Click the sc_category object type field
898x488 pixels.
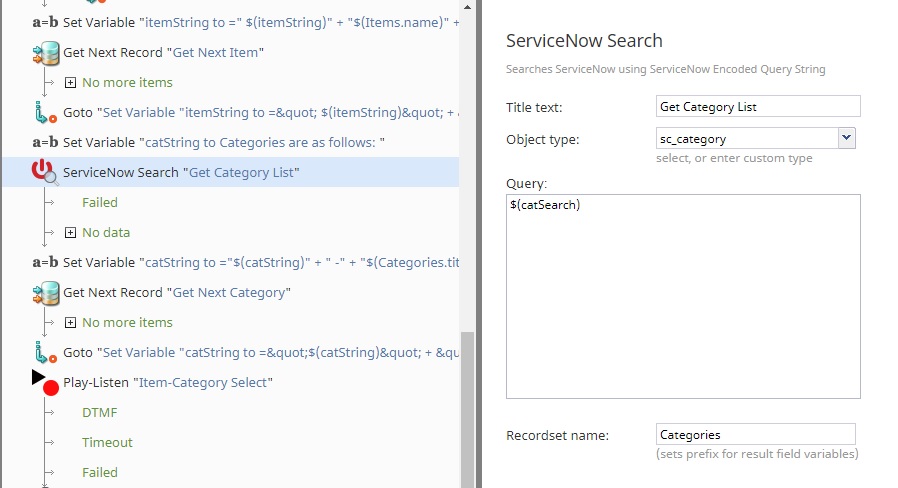point(747,139)
